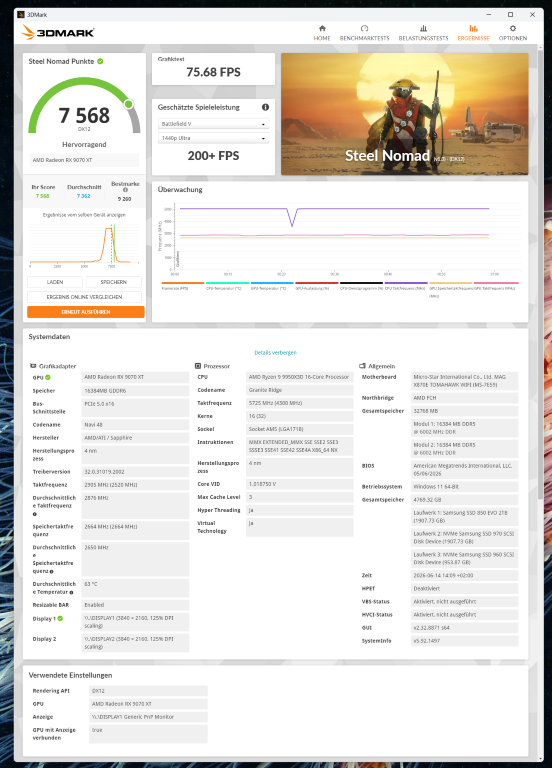The width and height of the screenshot is (552, 768).
Task: Open the Battlefield V game dropdown
Action: coord(214,124)
